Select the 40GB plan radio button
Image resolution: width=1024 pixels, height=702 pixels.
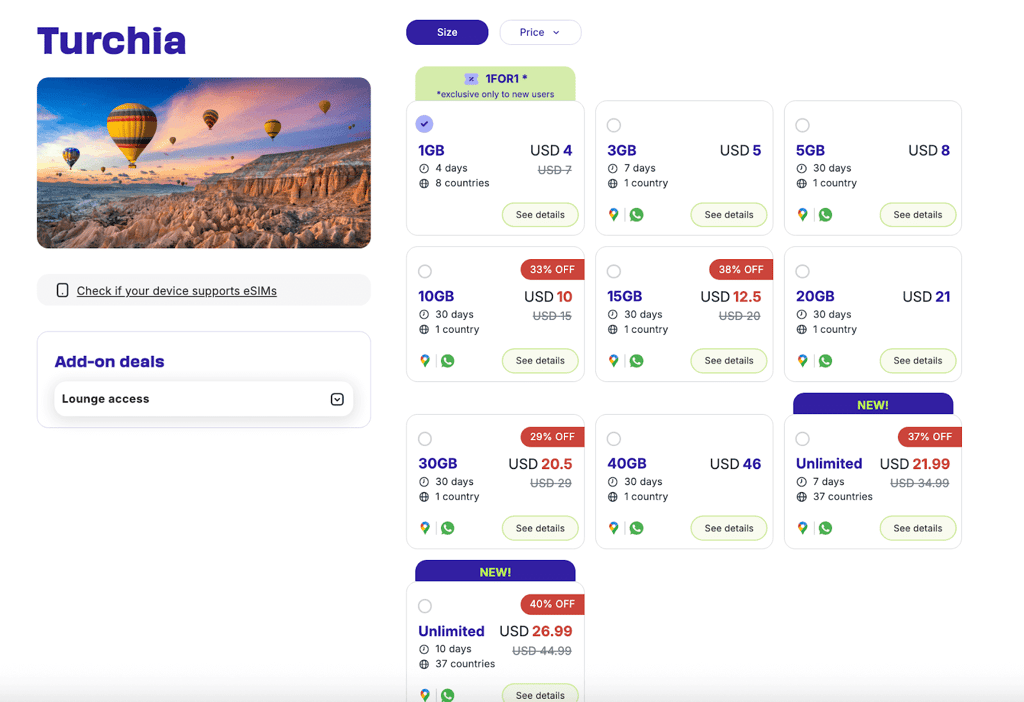[x=613, y=438]
